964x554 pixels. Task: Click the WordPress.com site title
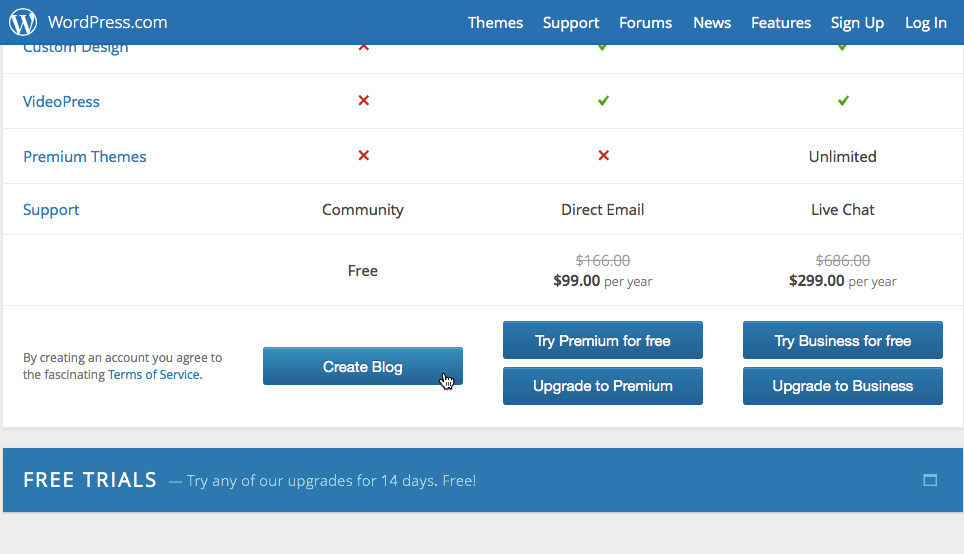point(108,22)
